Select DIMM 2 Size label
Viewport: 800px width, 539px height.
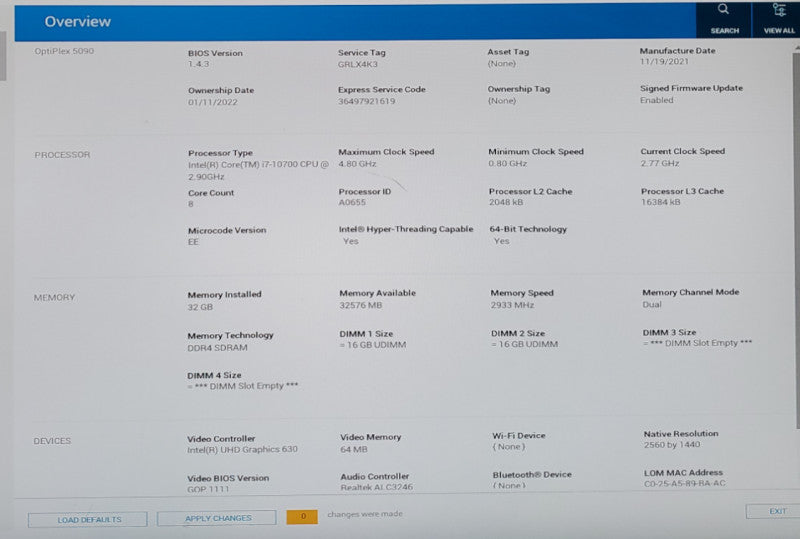coord(518,333)
